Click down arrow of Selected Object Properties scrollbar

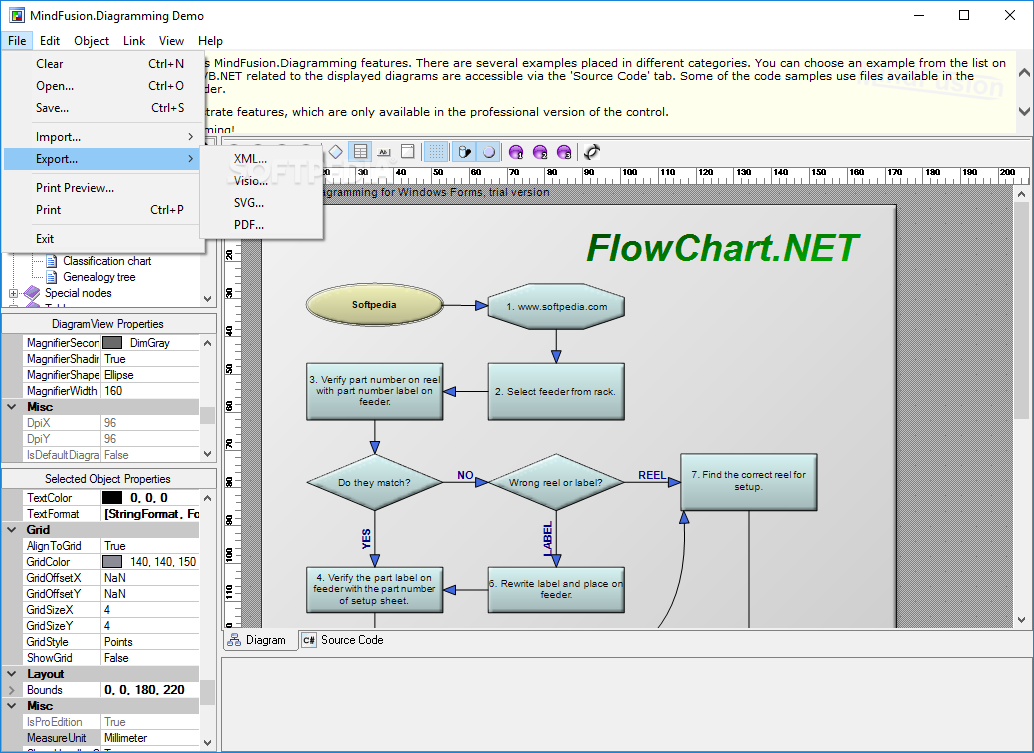(x=207, y=742)
